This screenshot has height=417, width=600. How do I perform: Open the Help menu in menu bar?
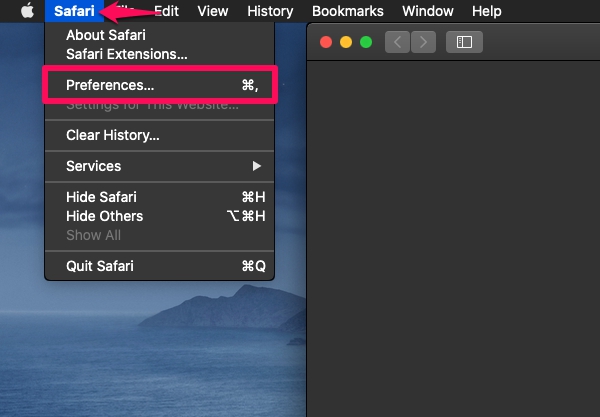[486, 11]
